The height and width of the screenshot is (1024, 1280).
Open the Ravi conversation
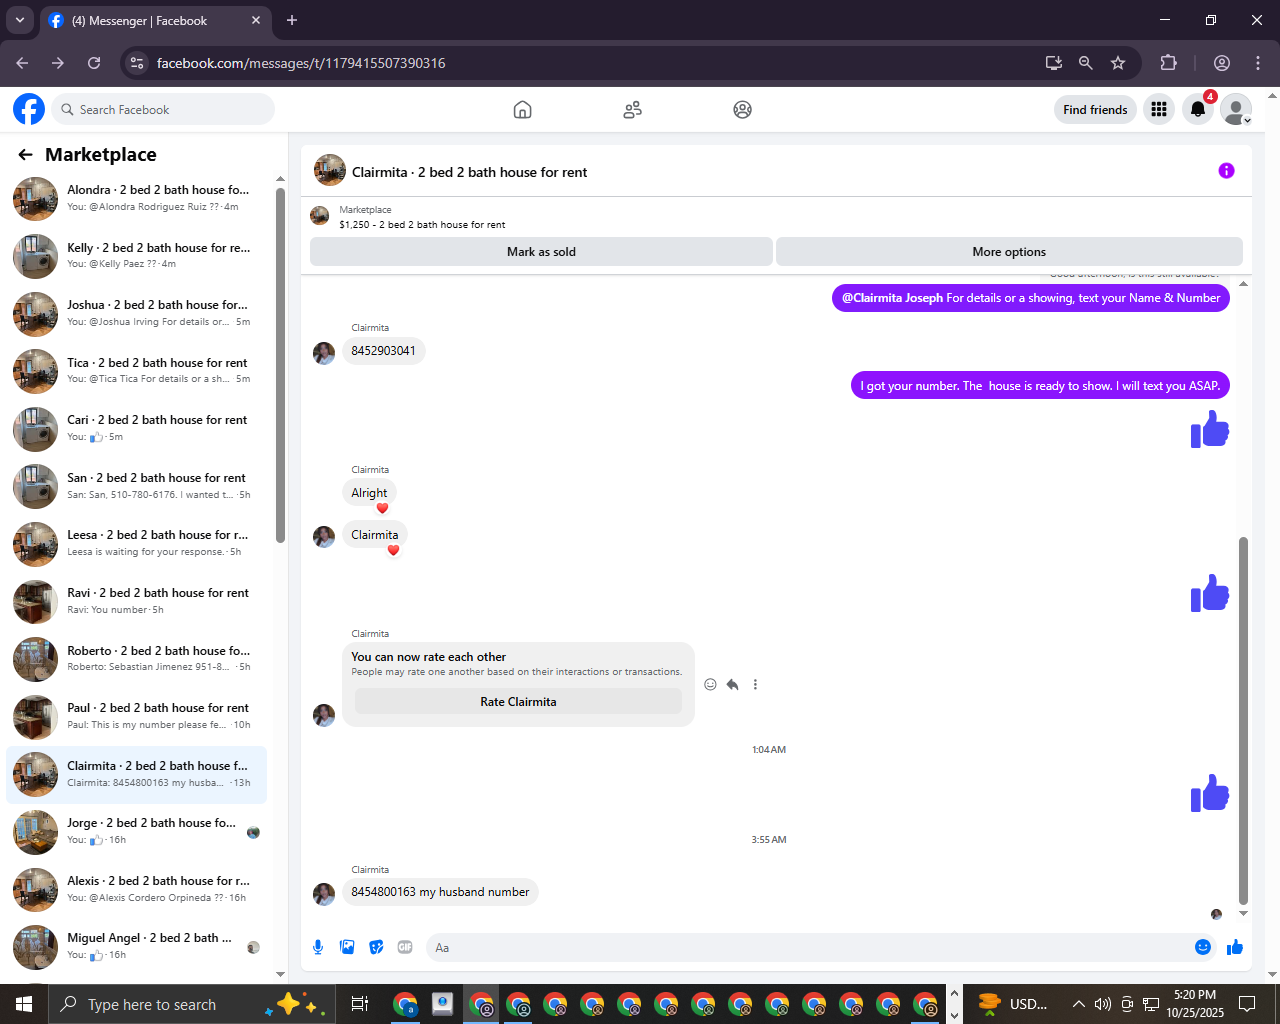point(136,602)
